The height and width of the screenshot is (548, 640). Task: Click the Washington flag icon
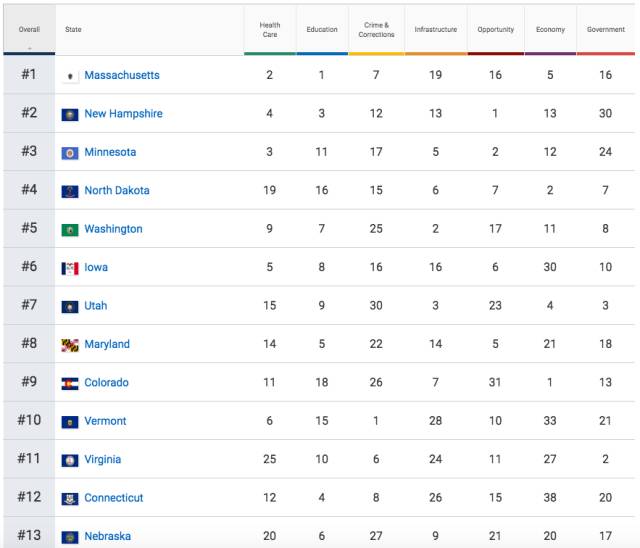coord(70,230)
